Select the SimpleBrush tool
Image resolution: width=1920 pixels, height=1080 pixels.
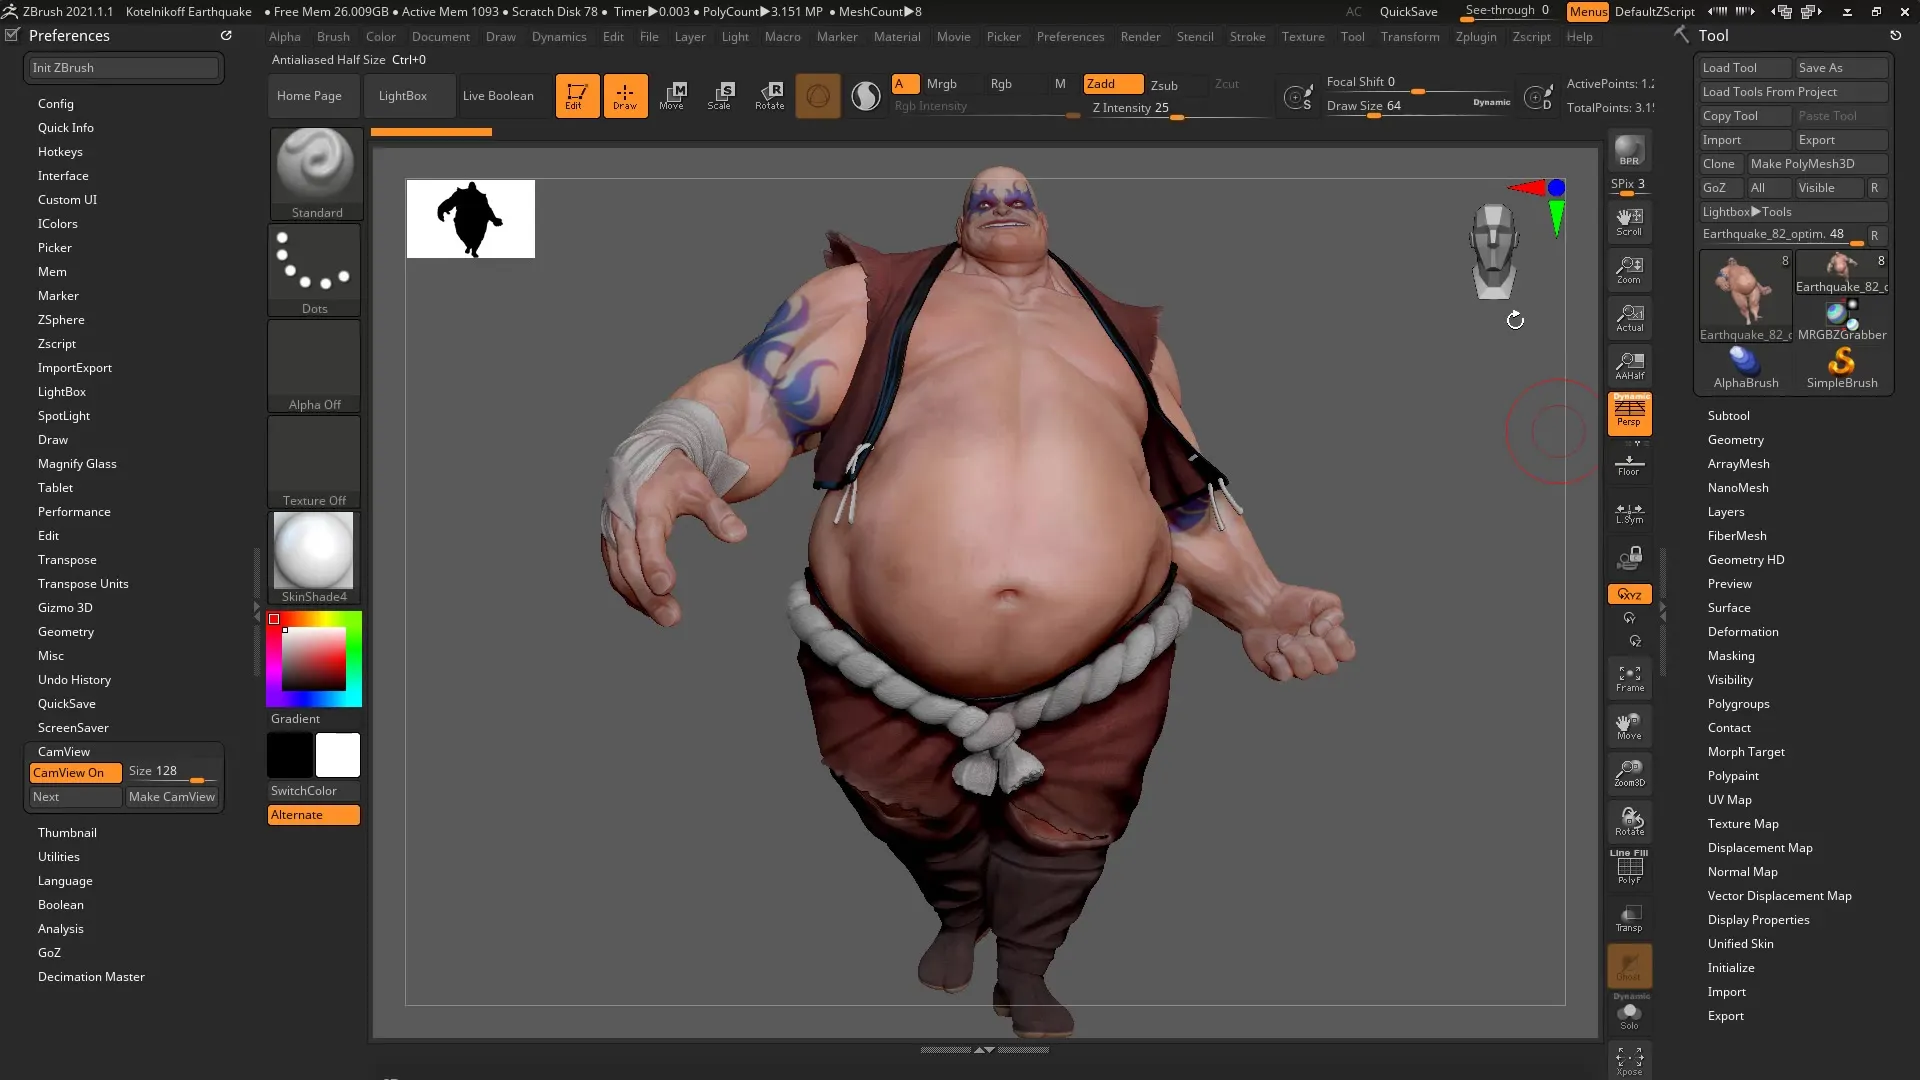coord(1841,367)
